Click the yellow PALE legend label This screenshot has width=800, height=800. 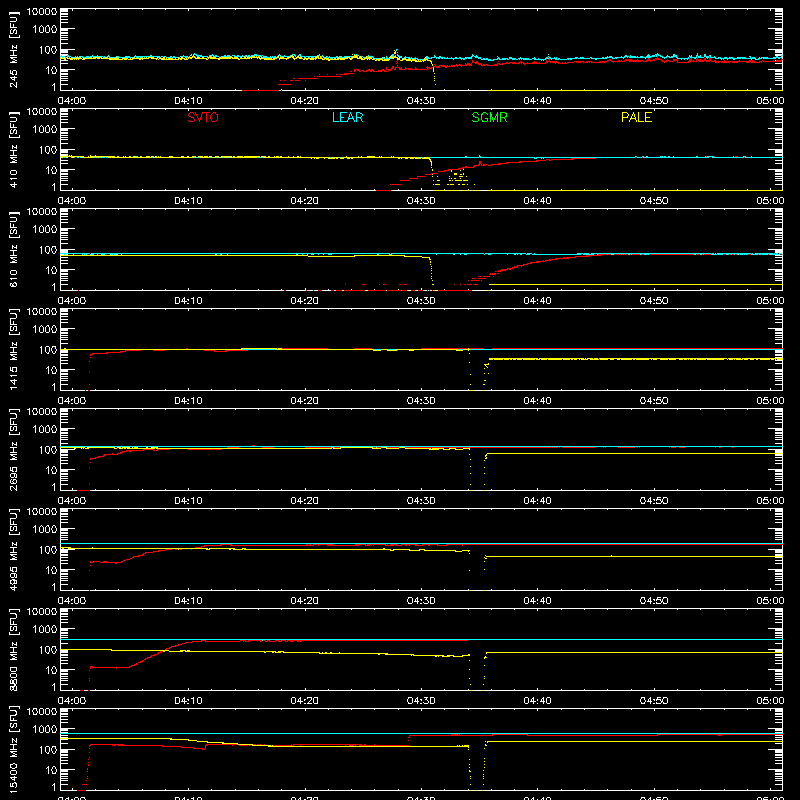point(636,117)
